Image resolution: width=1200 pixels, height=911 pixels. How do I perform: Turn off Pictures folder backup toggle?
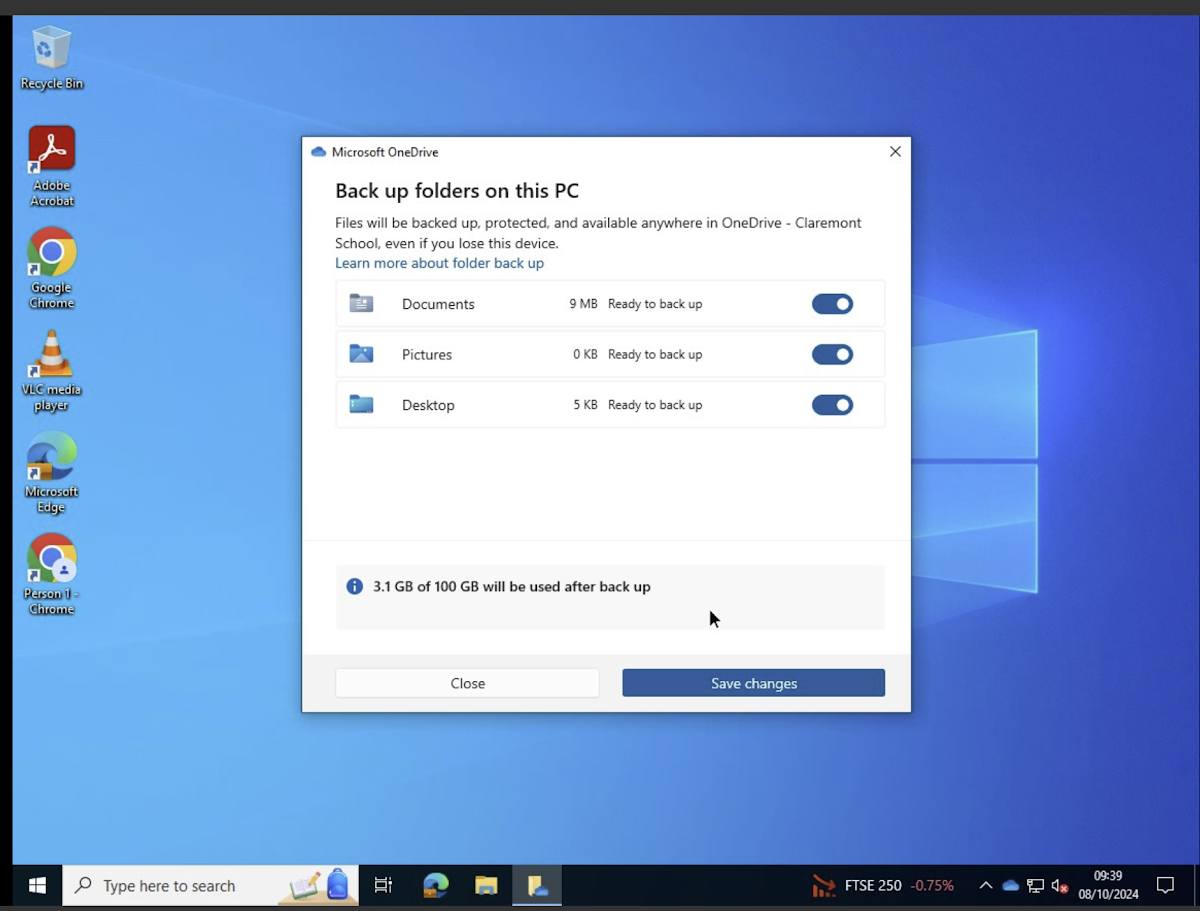point(832,354)
